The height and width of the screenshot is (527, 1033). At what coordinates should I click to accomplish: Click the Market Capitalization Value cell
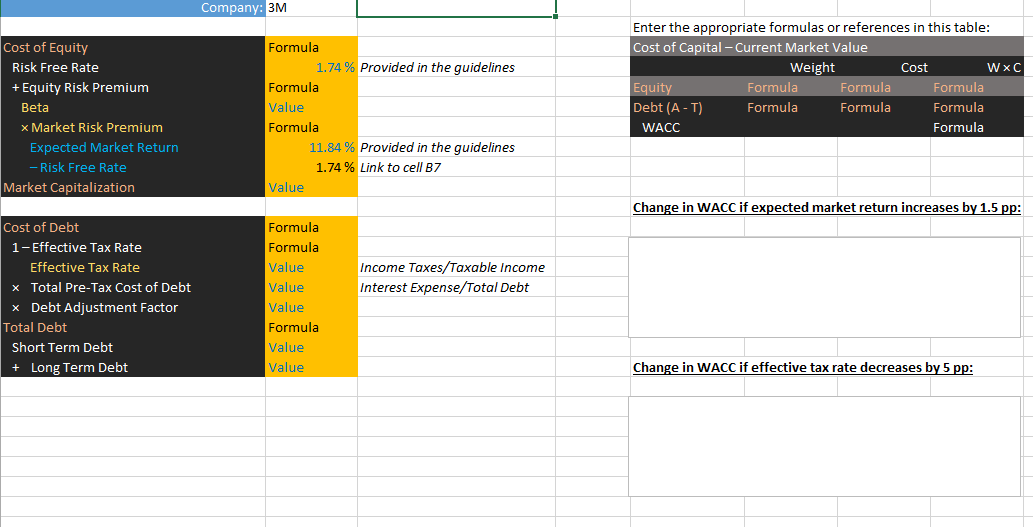(x=311, y=187)
